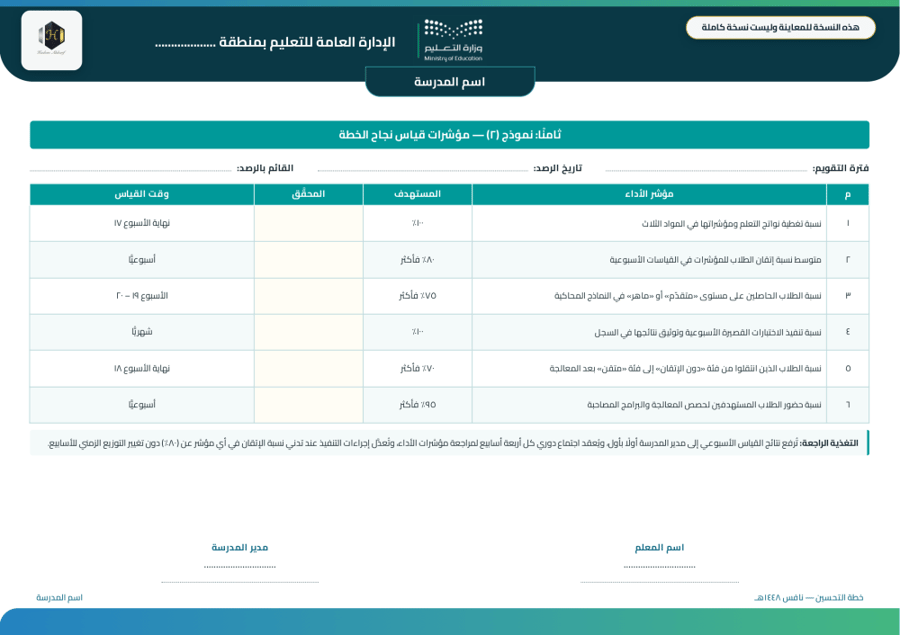Click the empty المحقّق cell in row ٤

308,332
